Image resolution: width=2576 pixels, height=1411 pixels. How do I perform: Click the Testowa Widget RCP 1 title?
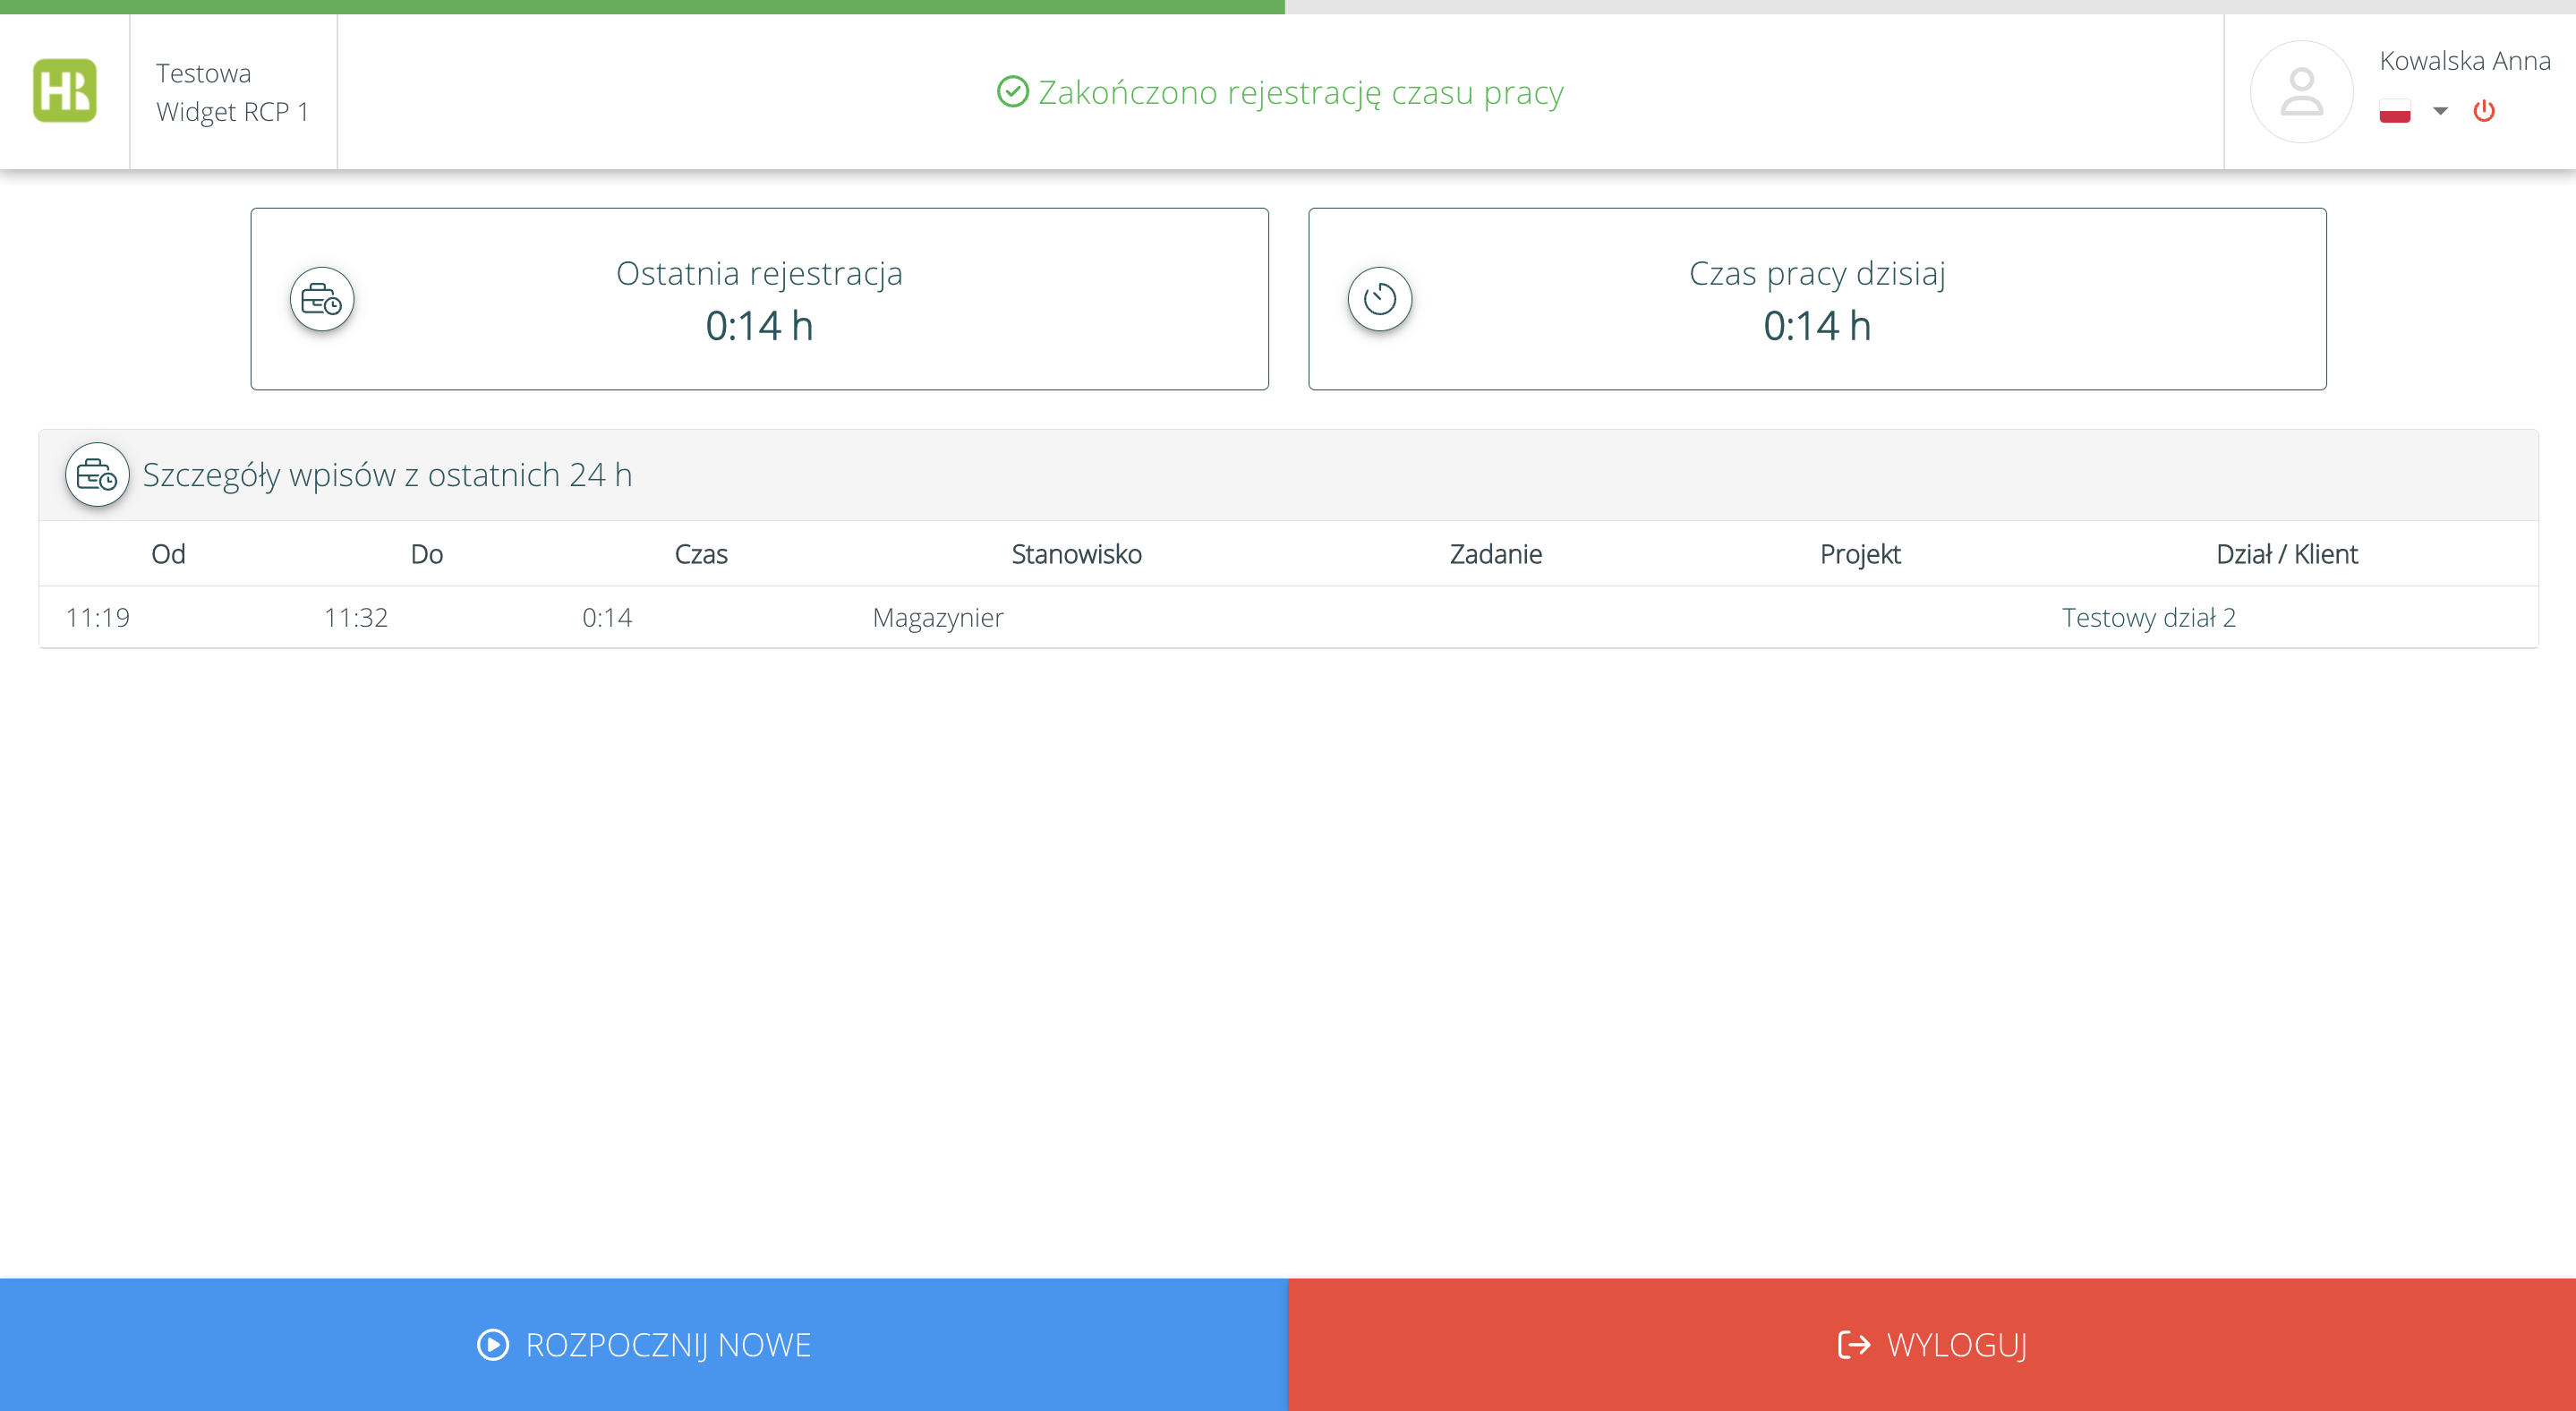(232, 92)
